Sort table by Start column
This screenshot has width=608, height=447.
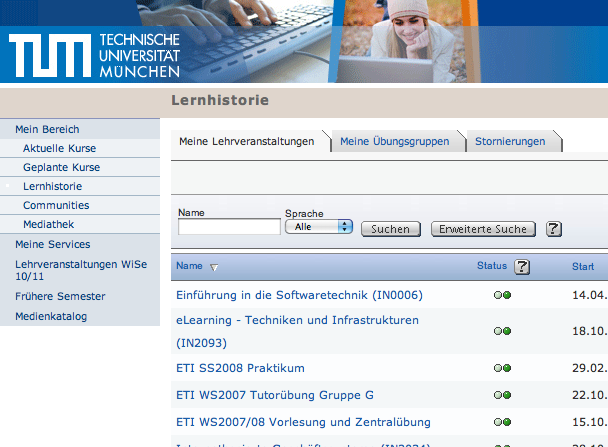click(583, 267)
